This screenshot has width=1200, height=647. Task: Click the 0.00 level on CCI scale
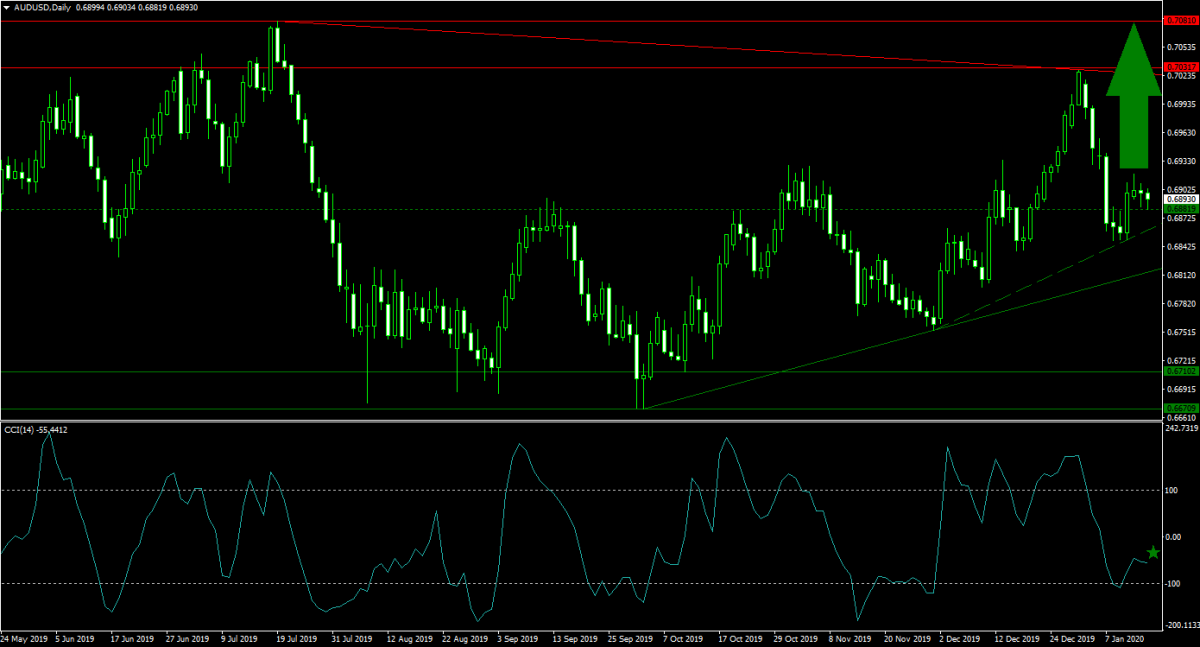[x=1174, y=537]
